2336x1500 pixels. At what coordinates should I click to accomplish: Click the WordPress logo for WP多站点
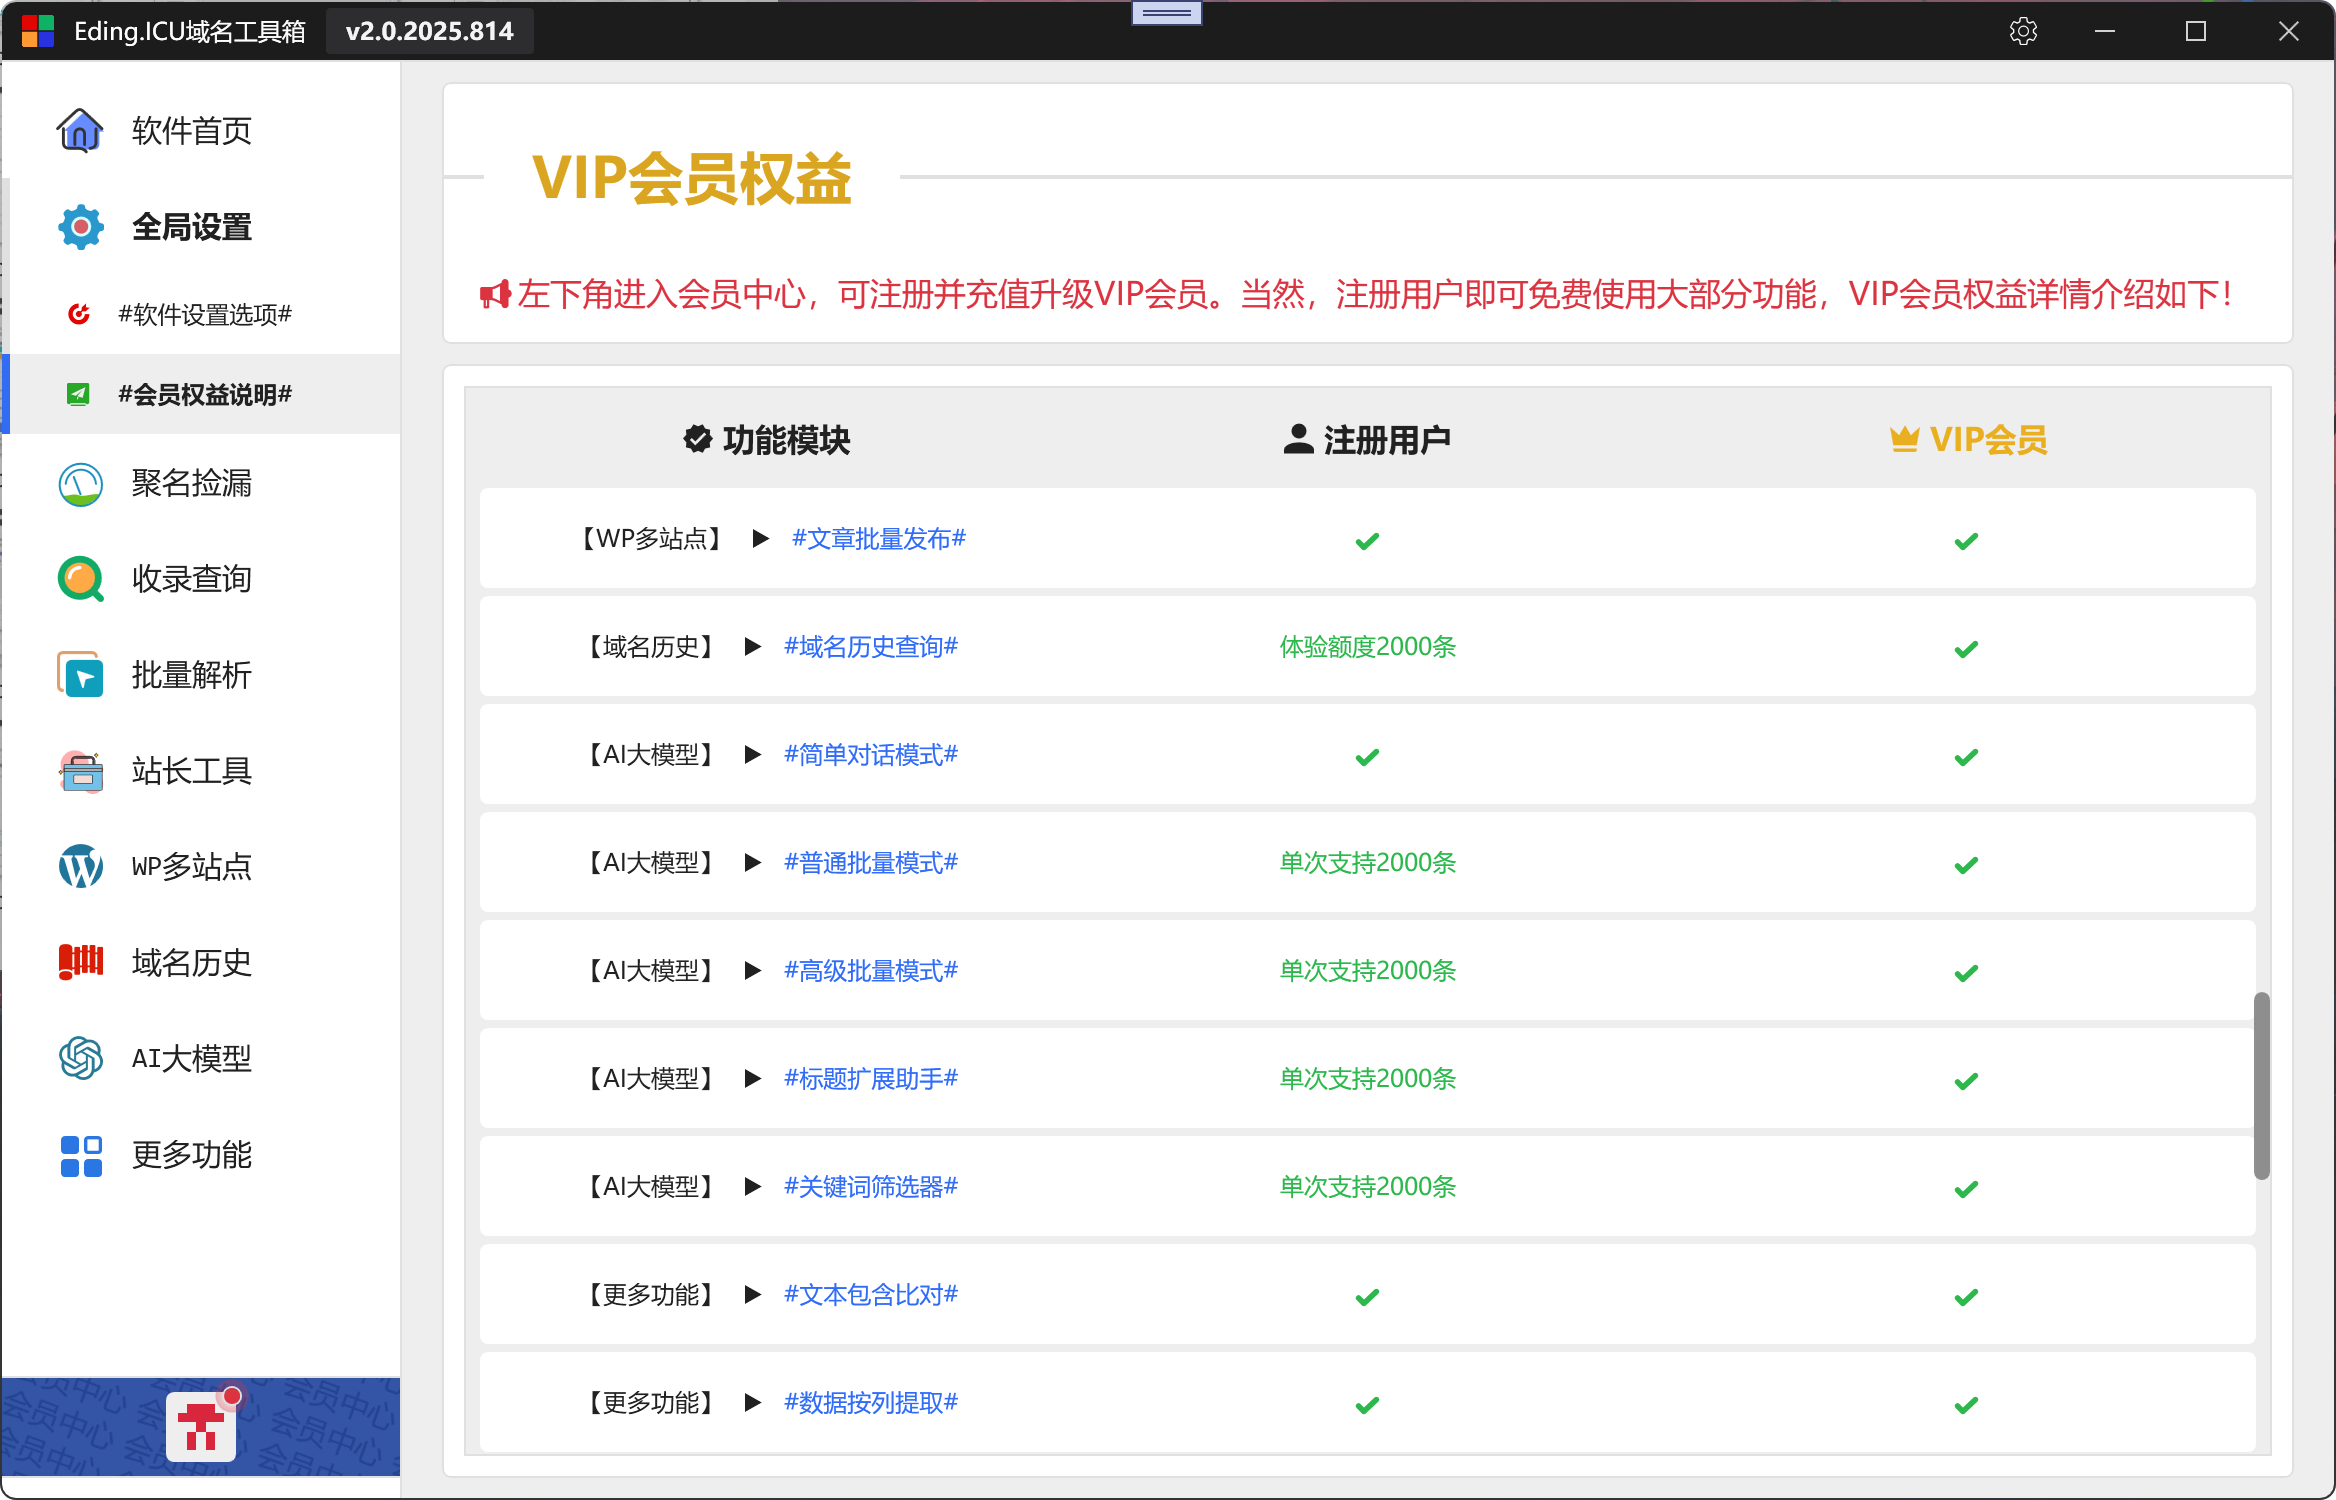coord(80,866)
